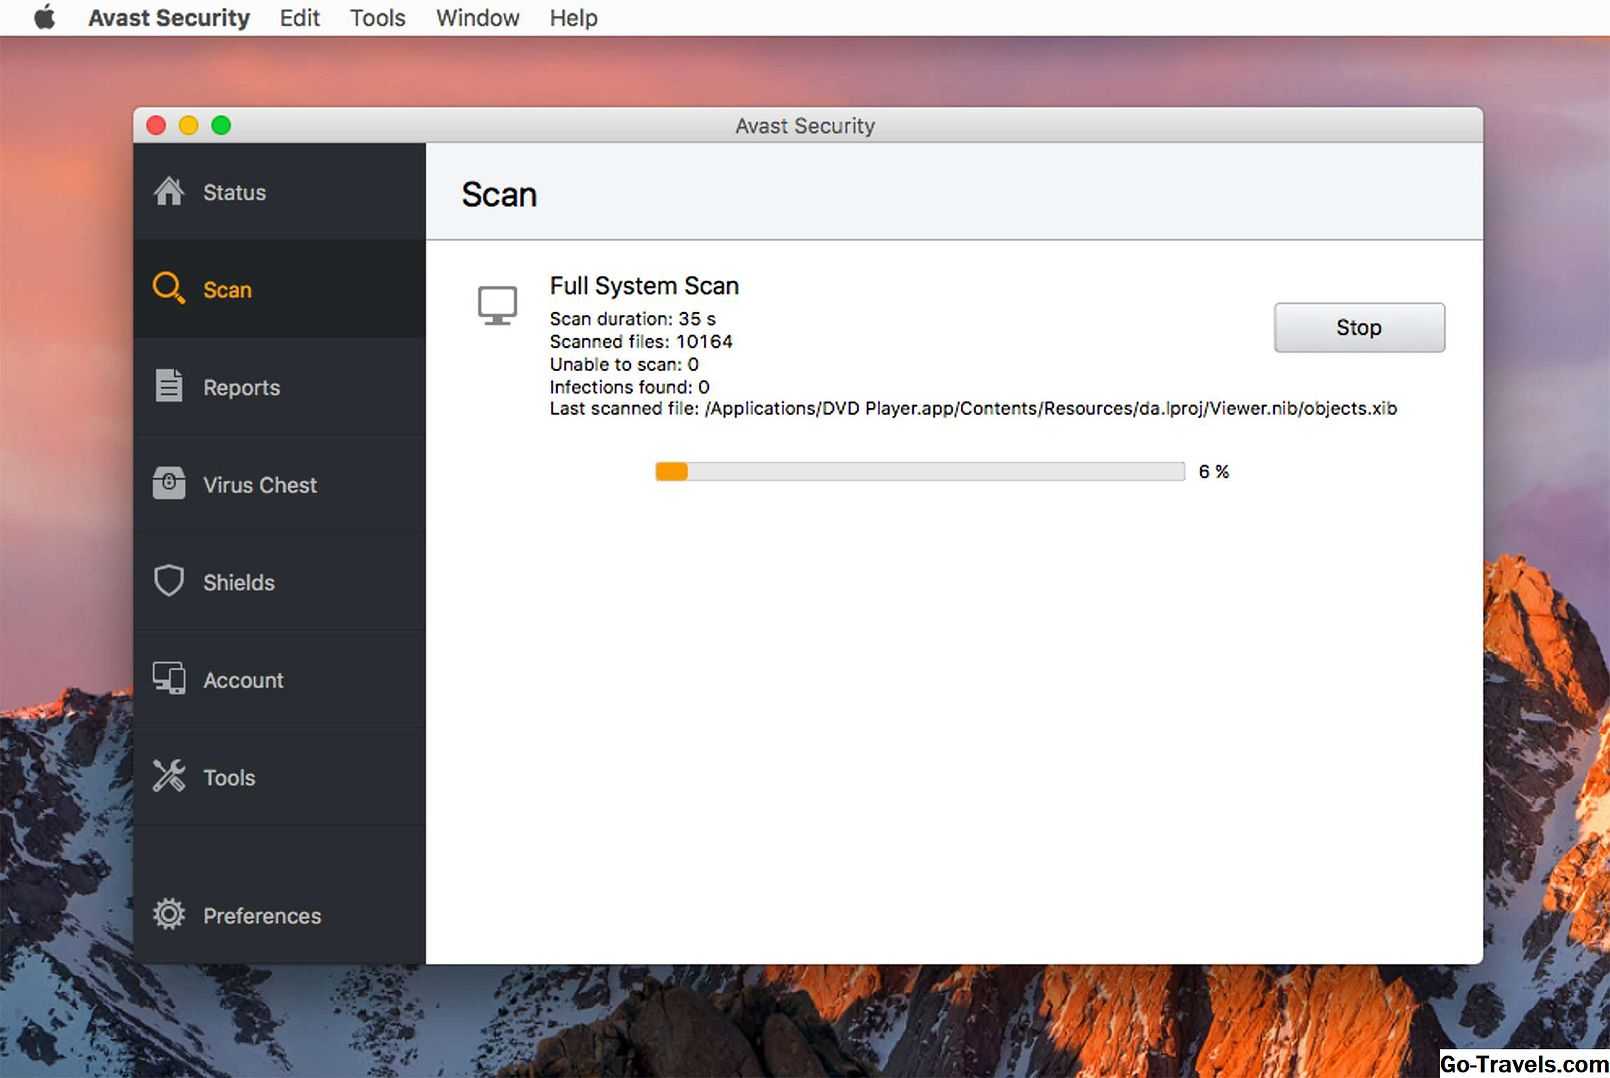This screenshot has width=1610, height=1078.
Task: Click the Account devices icon
Action: click(x=169, y=679)
